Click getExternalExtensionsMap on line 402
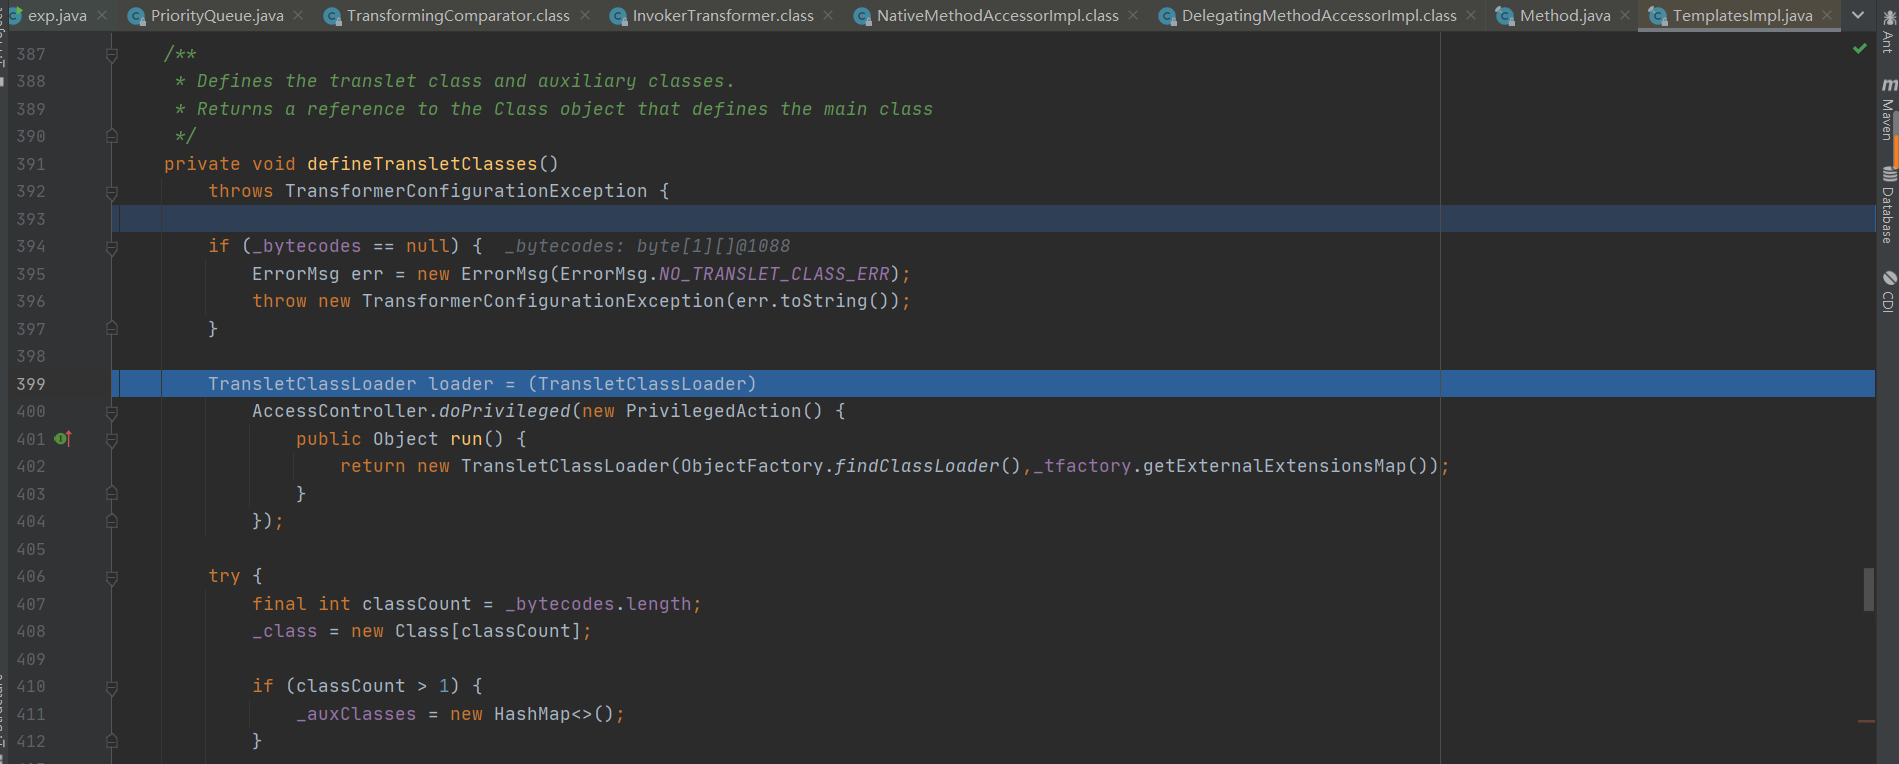 pos(1275,466)
